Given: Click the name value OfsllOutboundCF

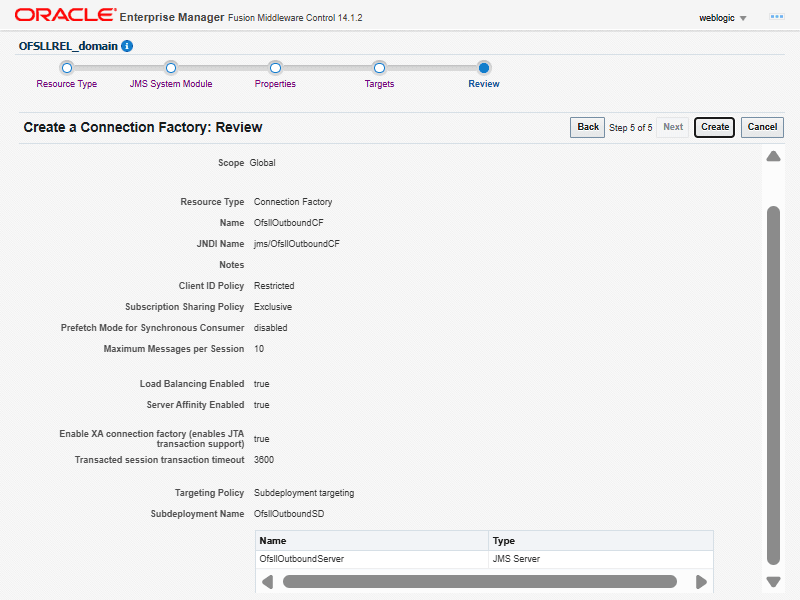Looking at the screenshot, I should pyautogui.click(x=288, y=223).
